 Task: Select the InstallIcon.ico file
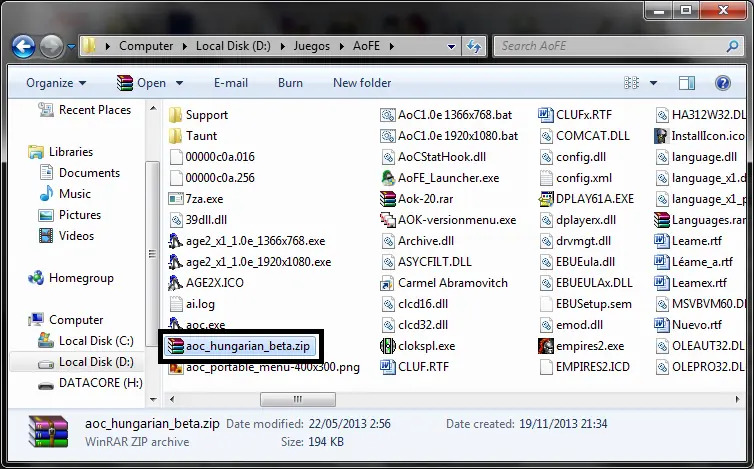[699, 136]
